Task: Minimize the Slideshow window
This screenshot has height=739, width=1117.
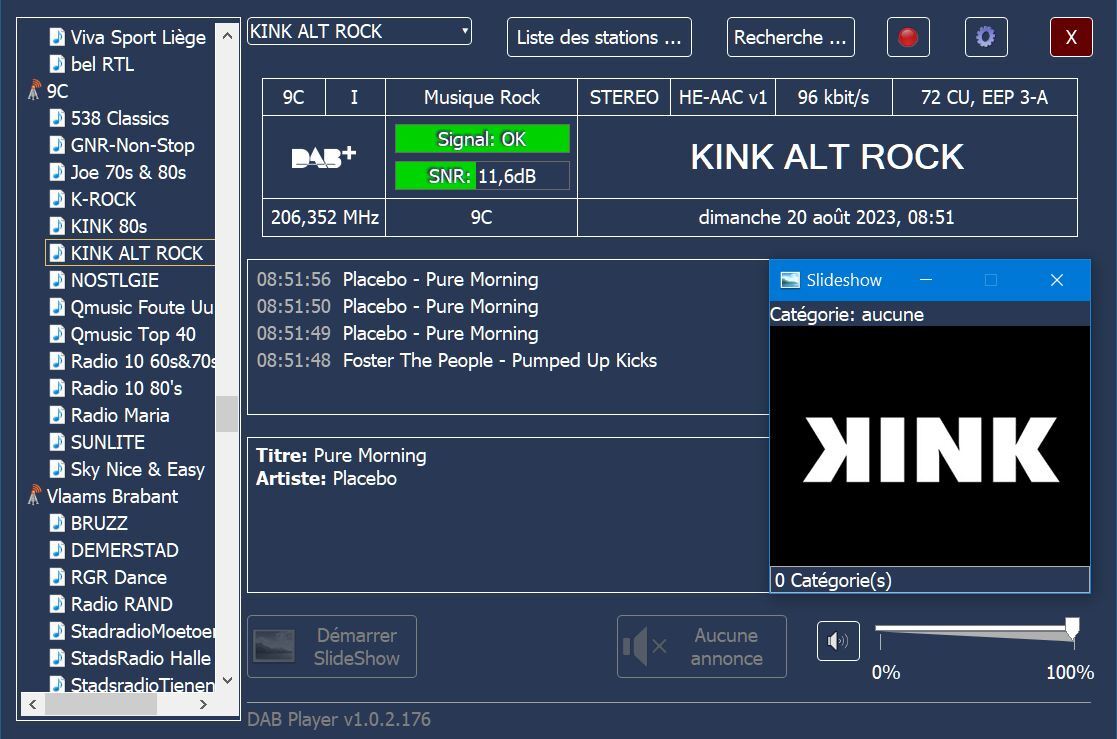Action: coord(926,280)
